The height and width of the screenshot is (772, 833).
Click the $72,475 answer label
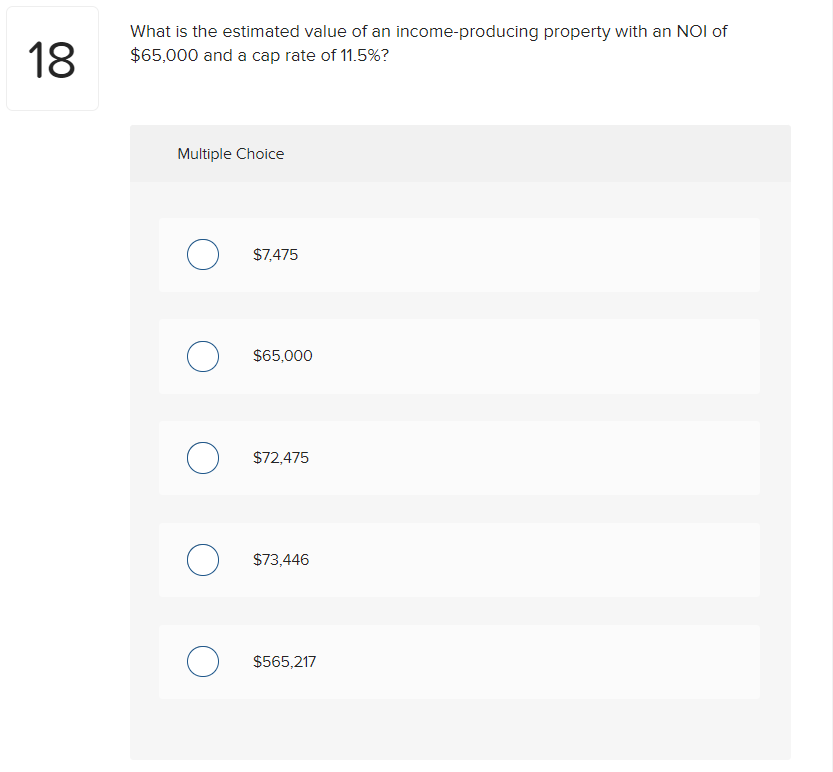[x=281, y=458]
